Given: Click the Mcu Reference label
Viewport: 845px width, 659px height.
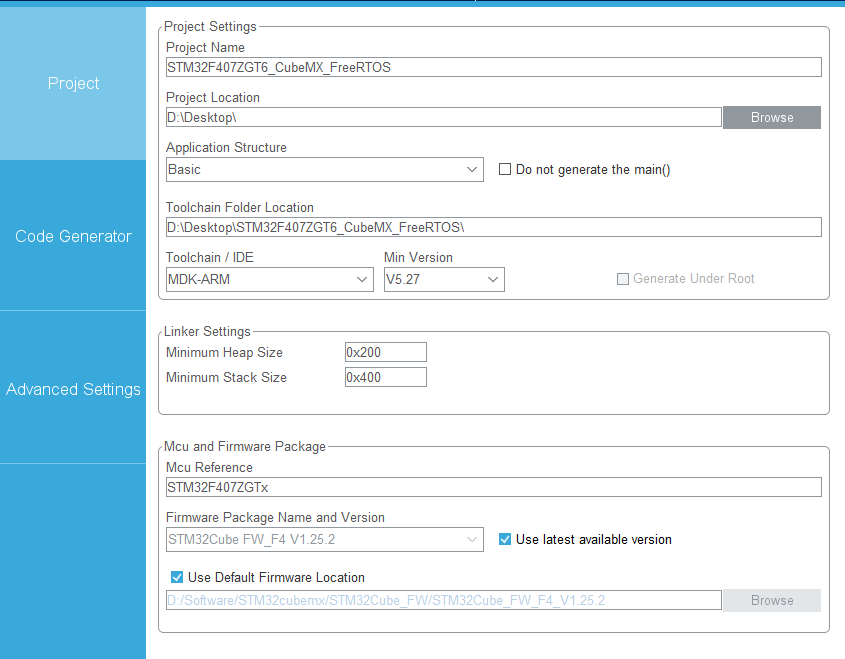Looking at the screenshot, I should coord(209,467).
